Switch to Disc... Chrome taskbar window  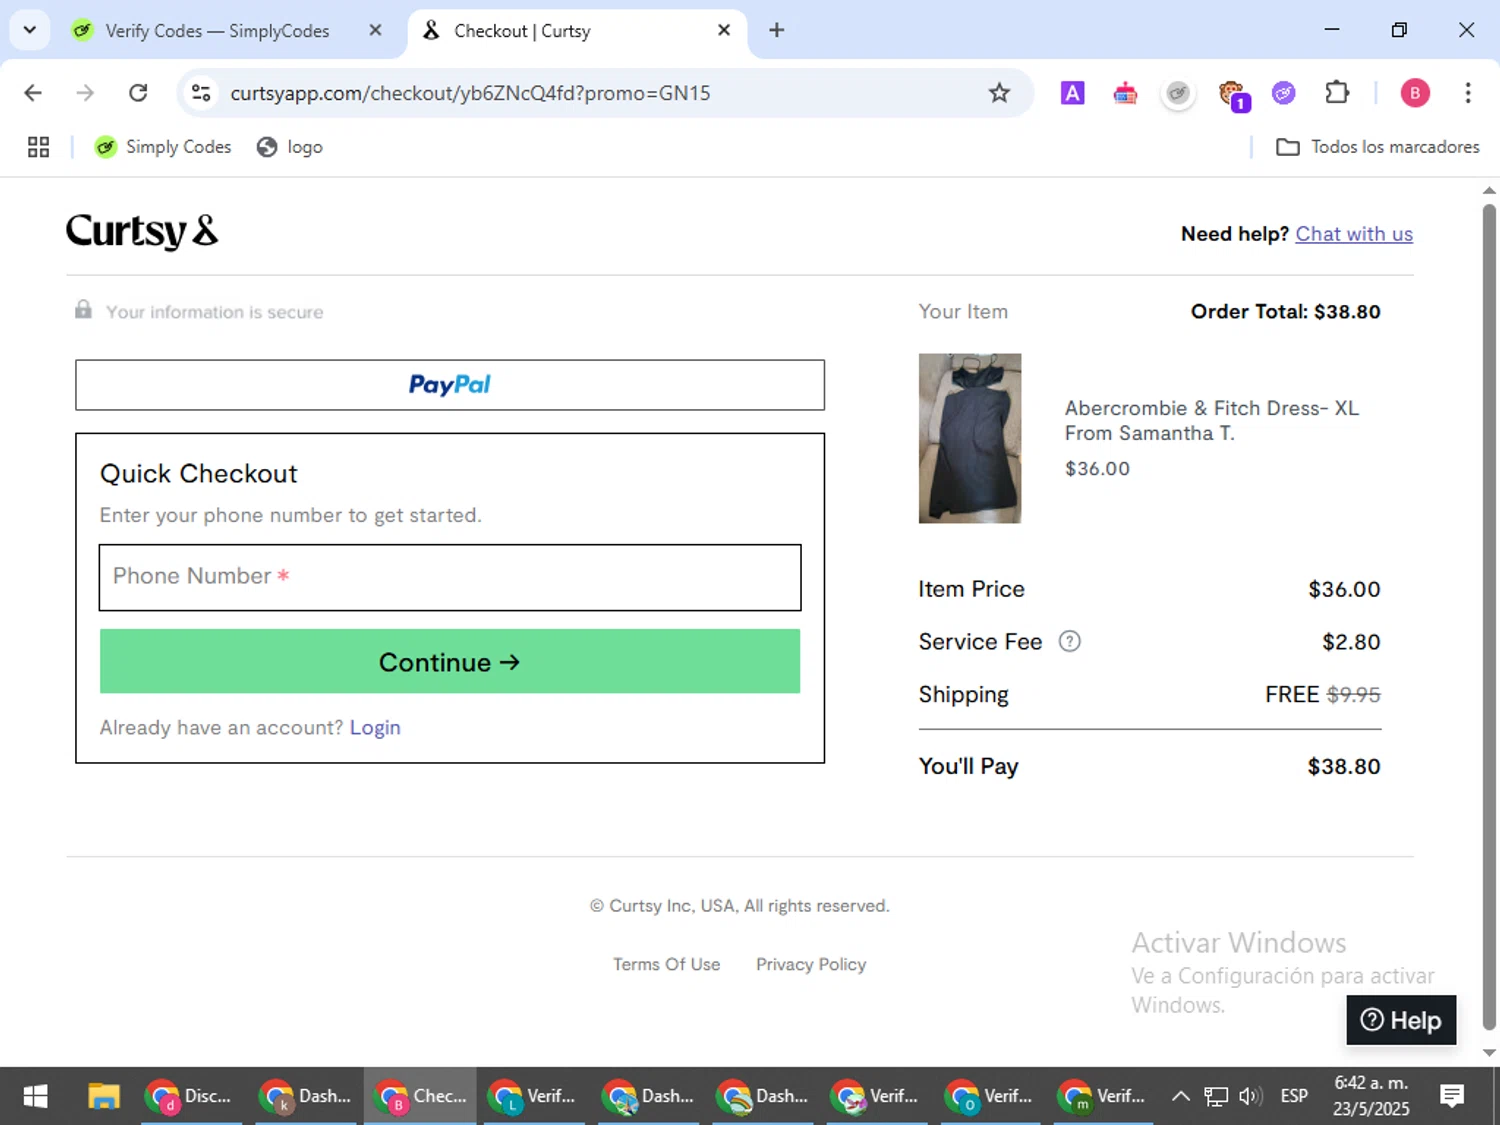coord(191,1096)
